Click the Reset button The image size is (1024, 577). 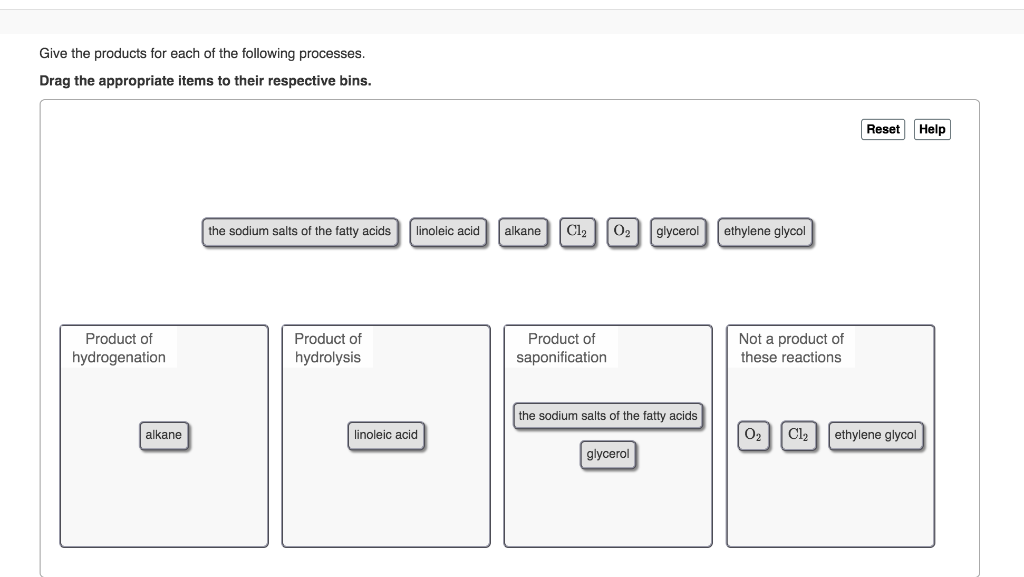(883, 129)
